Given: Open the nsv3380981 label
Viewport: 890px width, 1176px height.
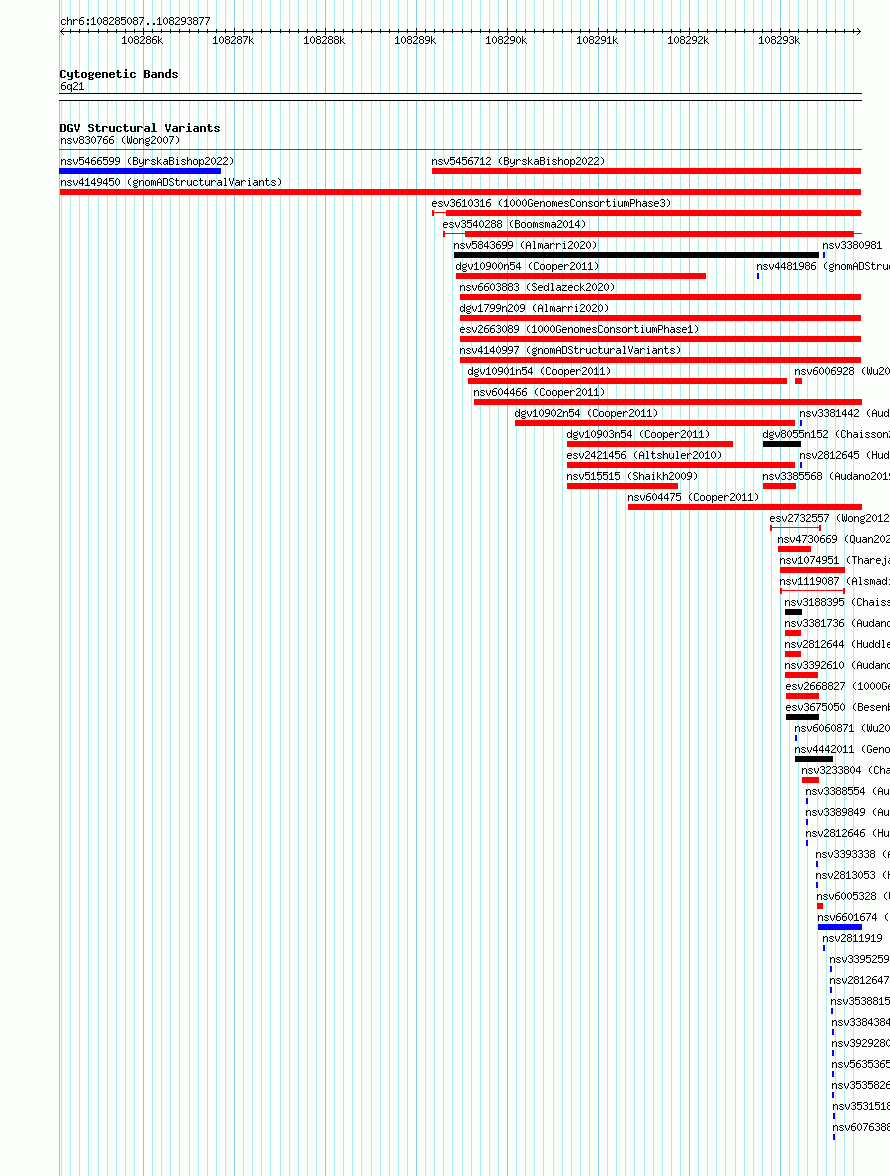Looking at the screenshot, I should pos(853,245).
